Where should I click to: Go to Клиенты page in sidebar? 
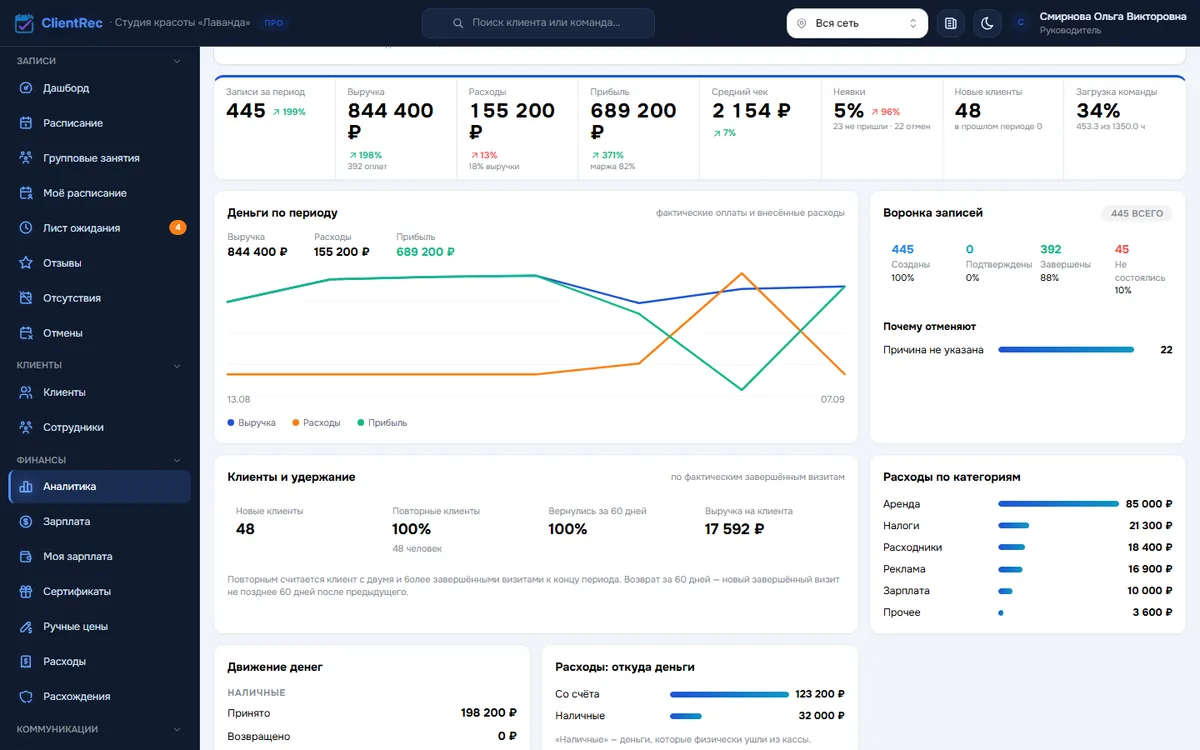click(x=99, y=392)
